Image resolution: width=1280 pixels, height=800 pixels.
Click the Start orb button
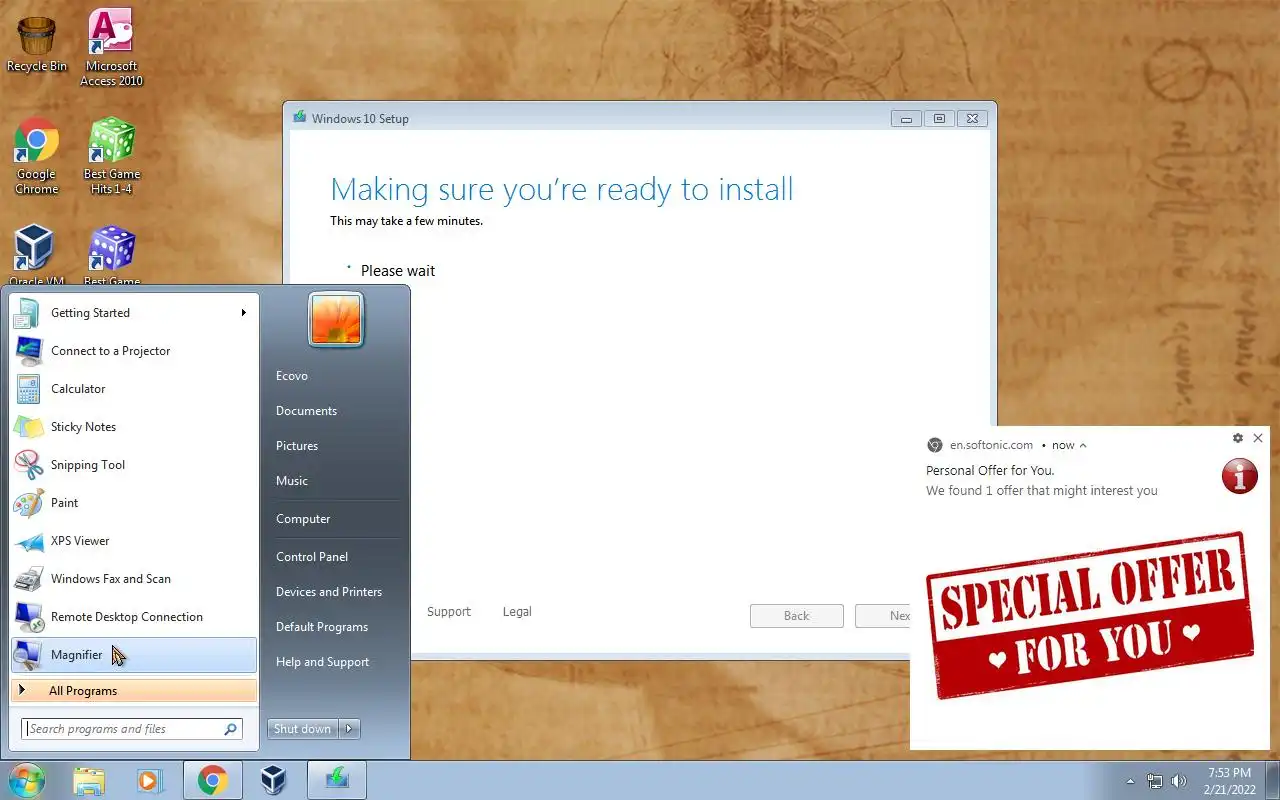(x=25, y=780)
